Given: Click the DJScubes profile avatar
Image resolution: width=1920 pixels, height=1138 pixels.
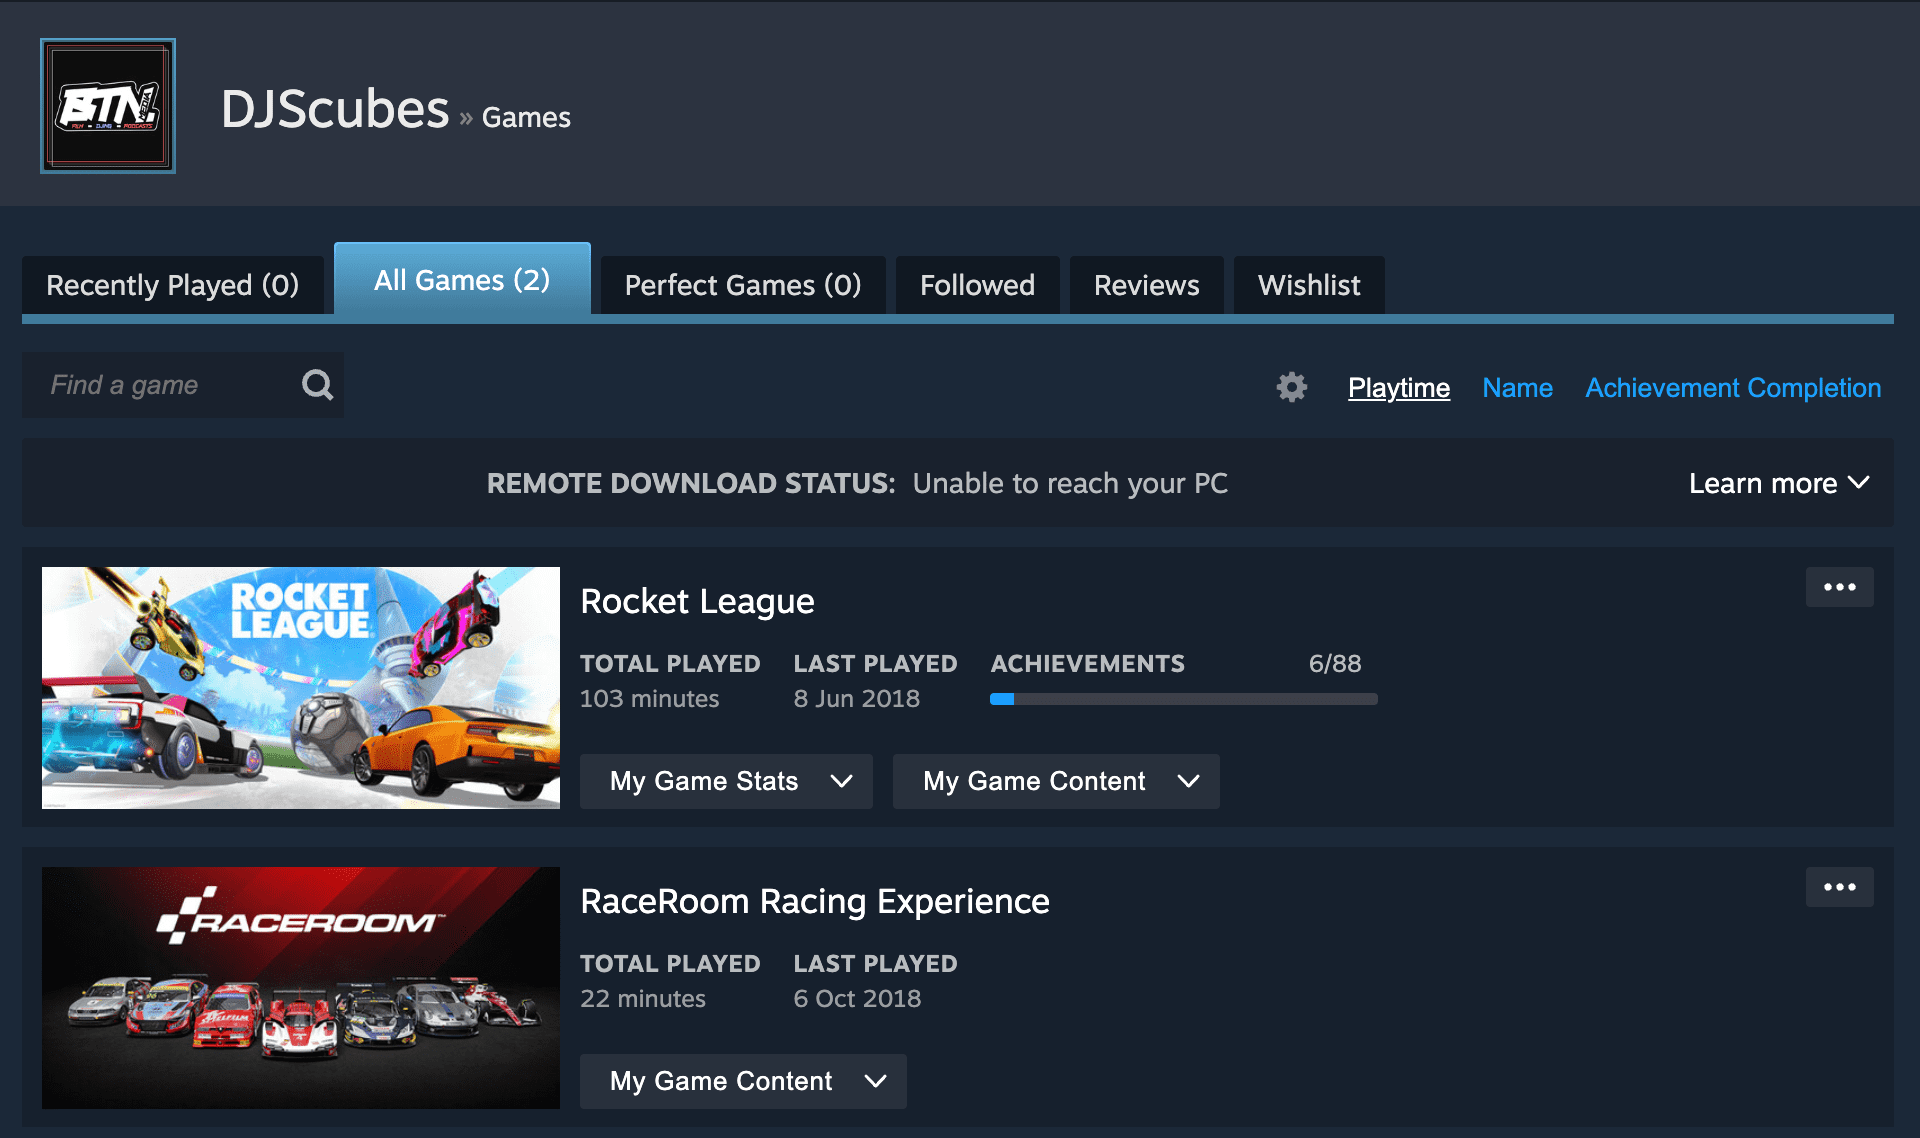Looking at the screenshot, I should [x=107, y=105].
